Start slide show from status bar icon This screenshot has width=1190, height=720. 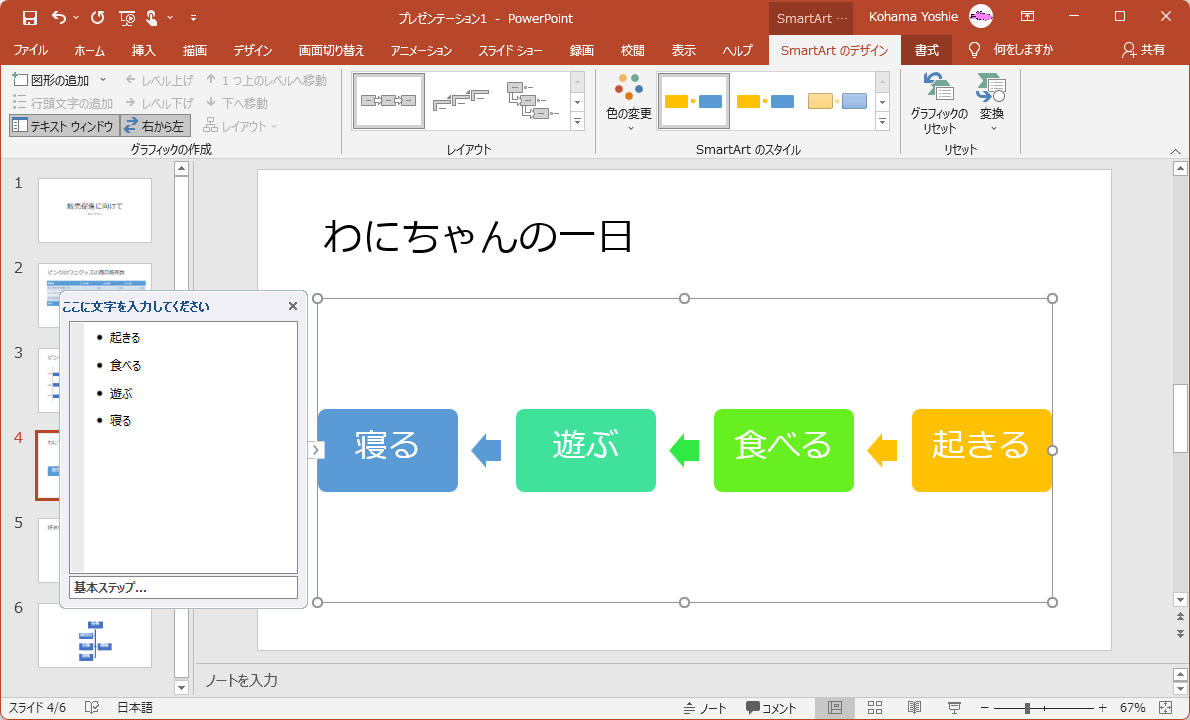click(955, 708)
